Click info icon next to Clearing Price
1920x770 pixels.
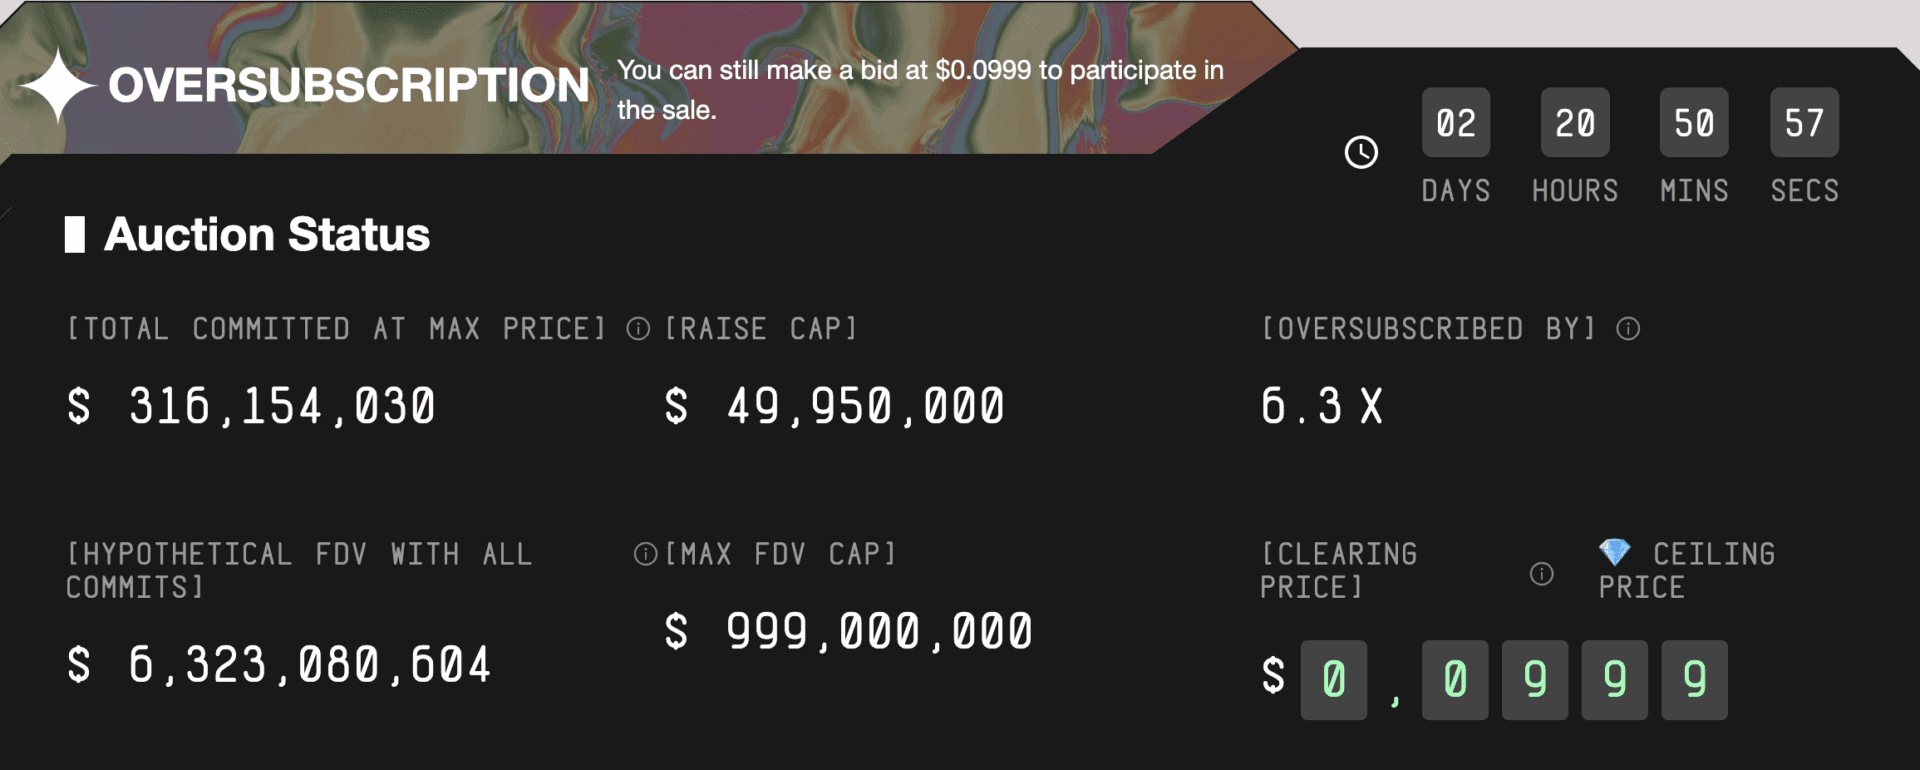1542,573
